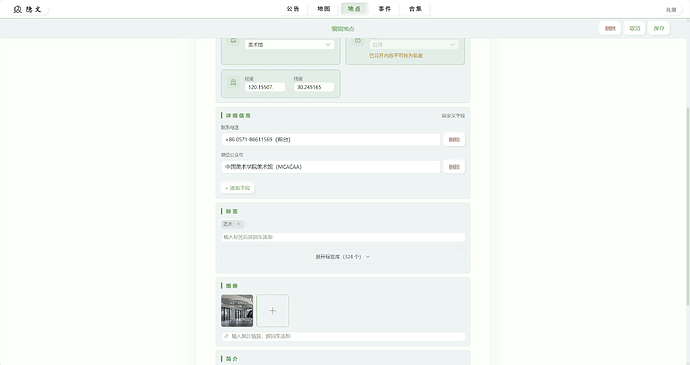This screenshot has height=365, width=690.
Task: Click 取消 to cancel editing
Action: coord(635,28)
